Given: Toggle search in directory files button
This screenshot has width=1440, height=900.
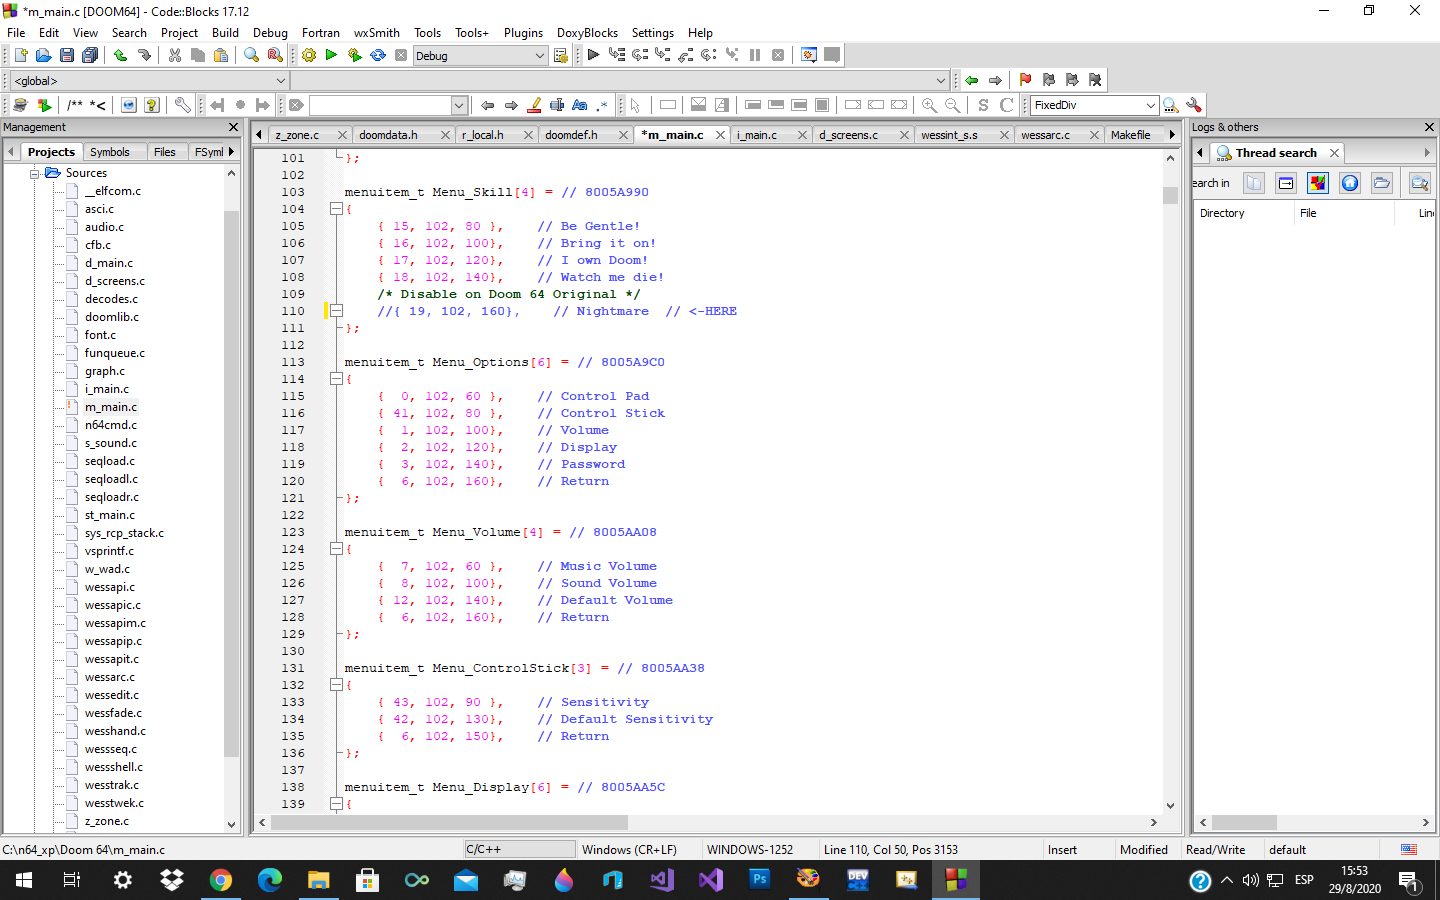Looking at the screenshot, I should coord(1382,183).
